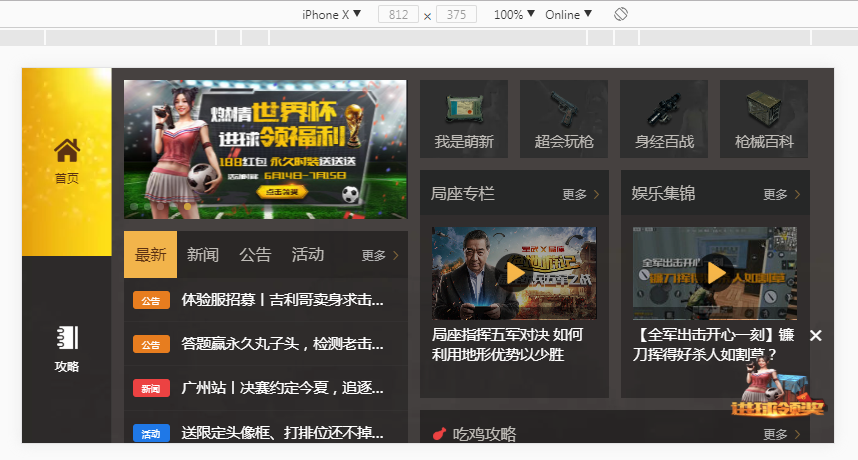The height and width of the screenshot is (460, 858).
Task: Open the Online network throttling dropdown
Action: (568, 14)
